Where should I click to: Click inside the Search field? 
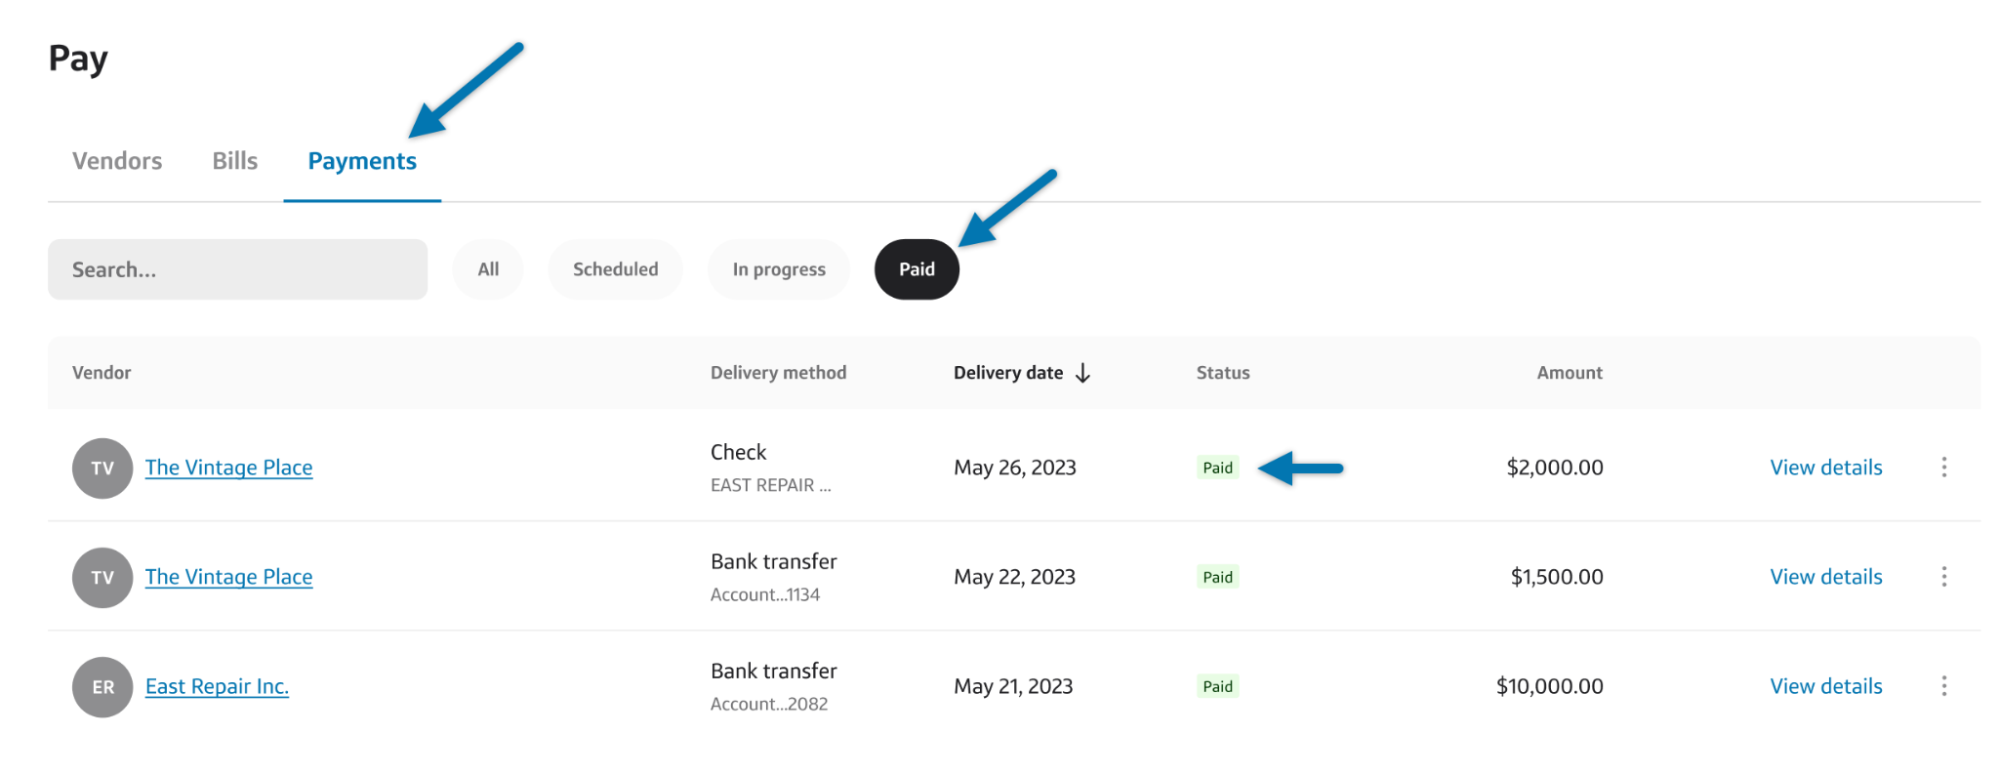237,269
